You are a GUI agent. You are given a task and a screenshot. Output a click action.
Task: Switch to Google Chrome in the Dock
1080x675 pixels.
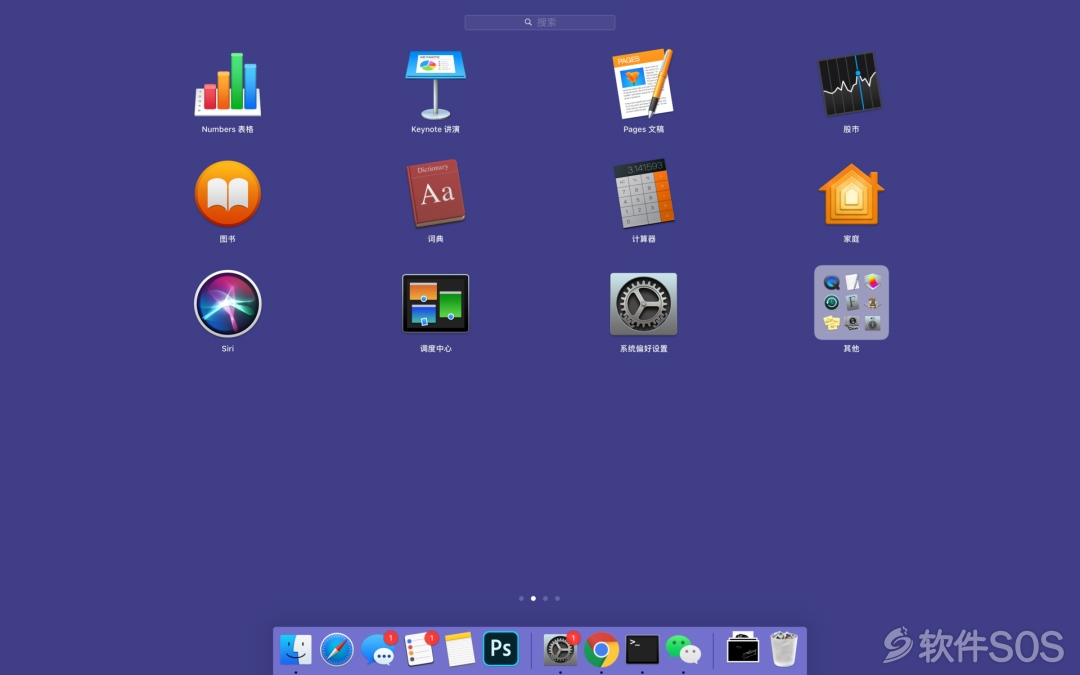(x=601, y=650)
